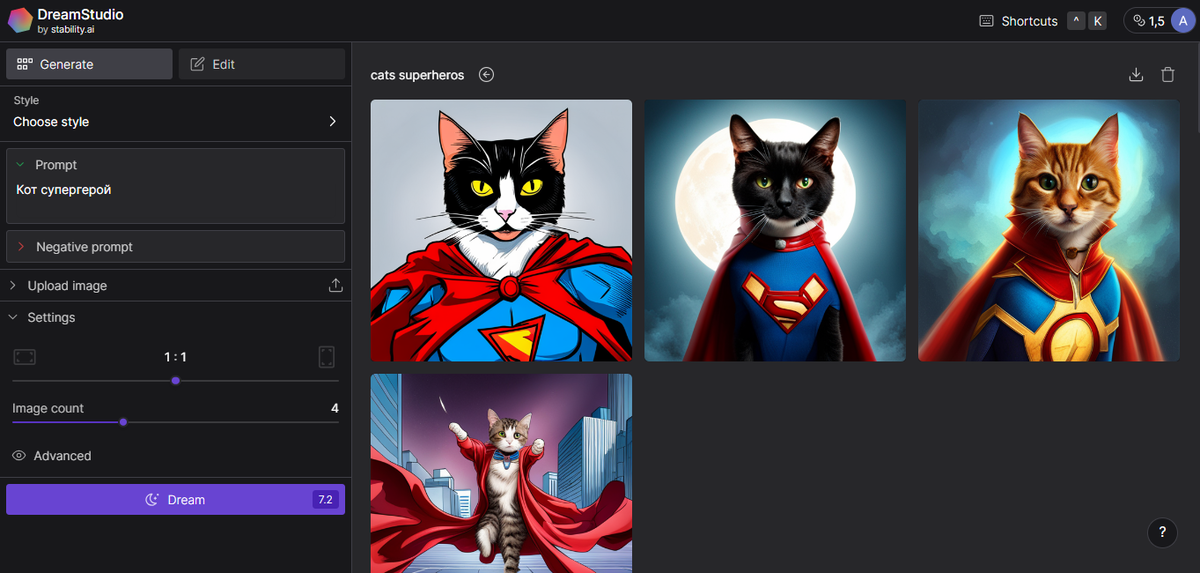Viewport: 1200px width, 573px height.
Task: Open the flying cat in city image
Action: [x=501, y=473]
